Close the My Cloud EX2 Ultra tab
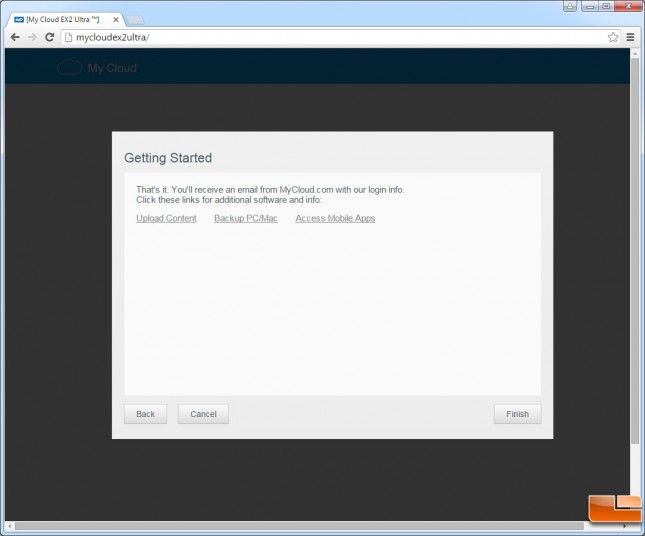The height and width of the screenshot is (536, 645). (116, 19)
